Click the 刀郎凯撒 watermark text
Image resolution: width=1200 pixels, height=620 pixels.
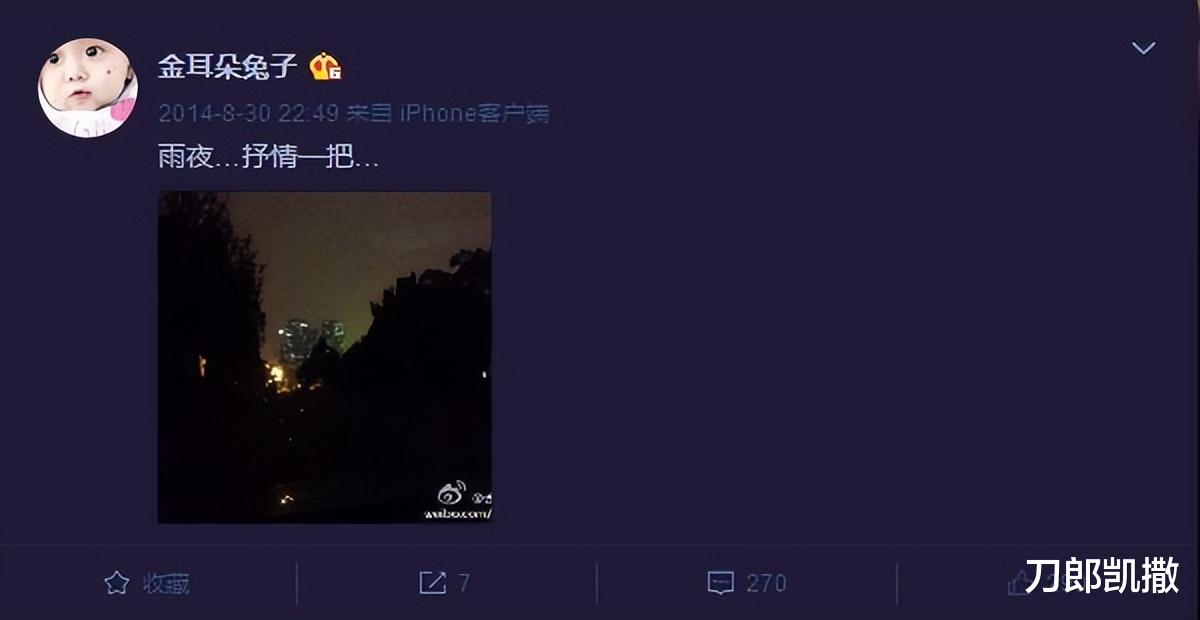[1102, 577]
